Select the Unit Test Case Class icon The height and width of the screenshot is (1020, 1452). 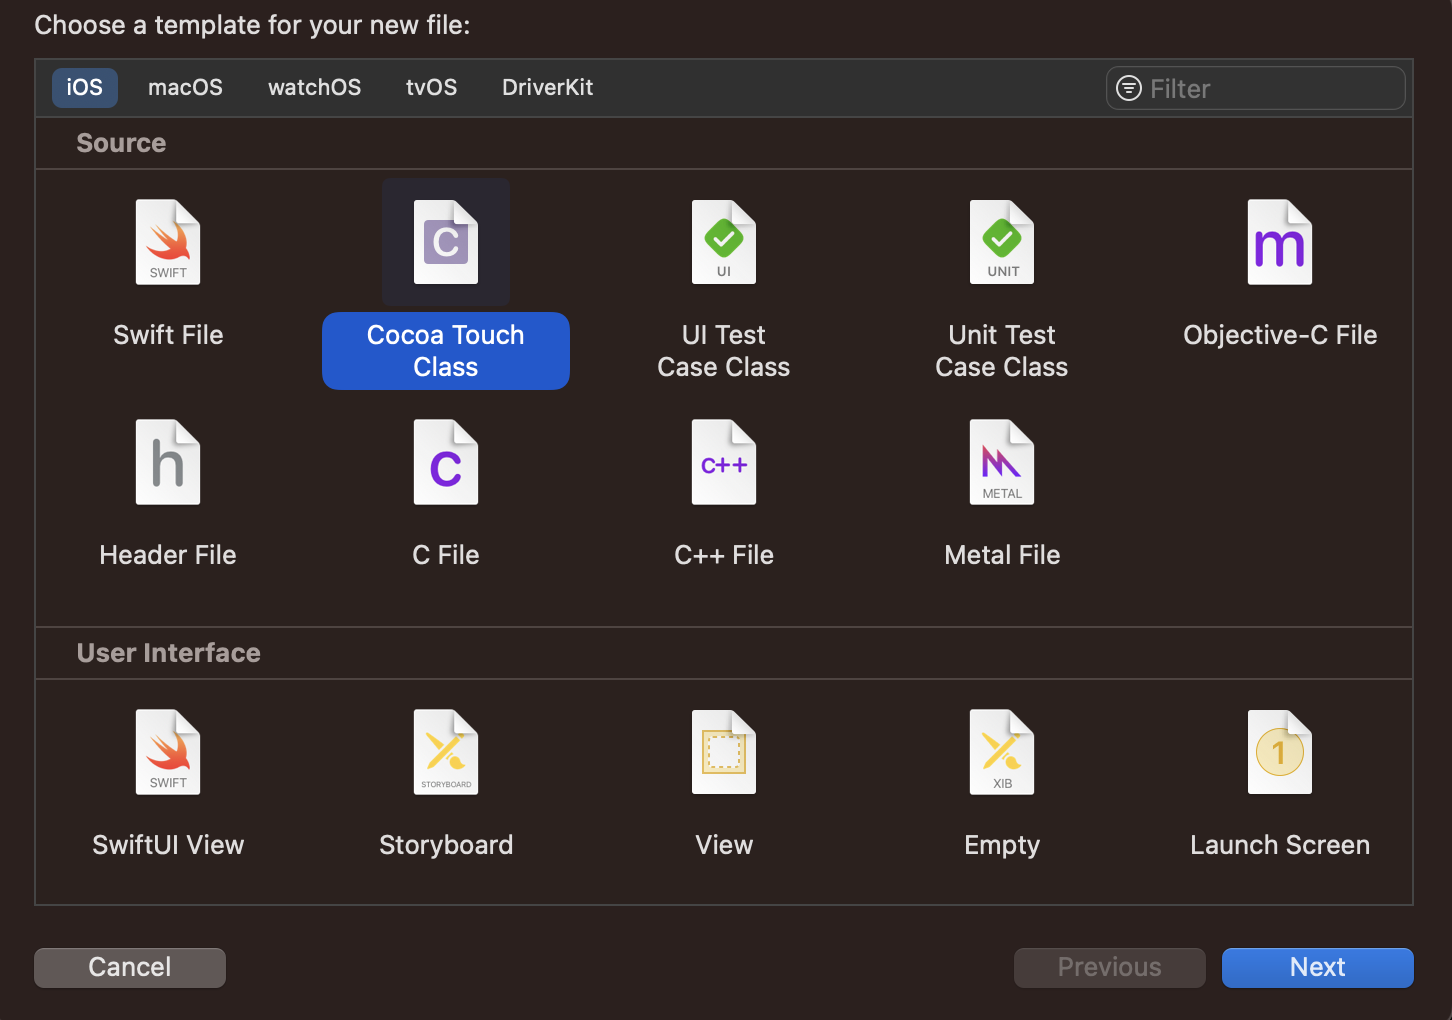coord(1002,243)
